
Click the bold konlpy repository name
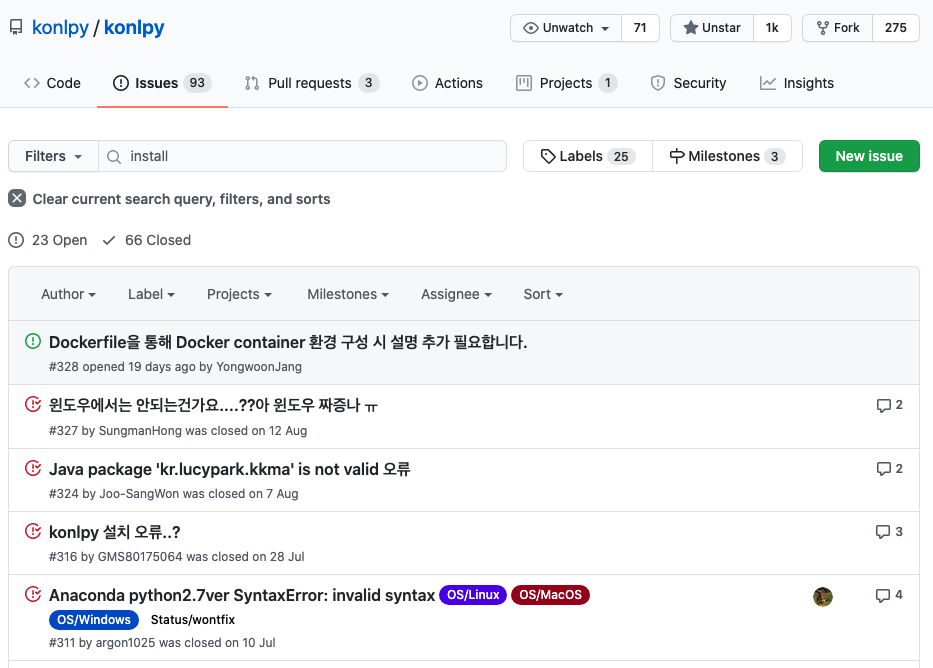pos(134,28)
